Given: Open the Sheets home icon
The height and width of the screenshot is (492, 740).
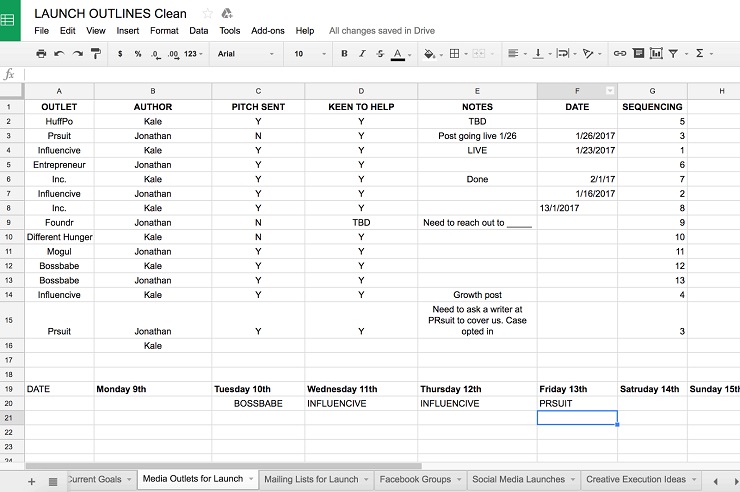Looking at the screenshot, I should click(10, 20).
